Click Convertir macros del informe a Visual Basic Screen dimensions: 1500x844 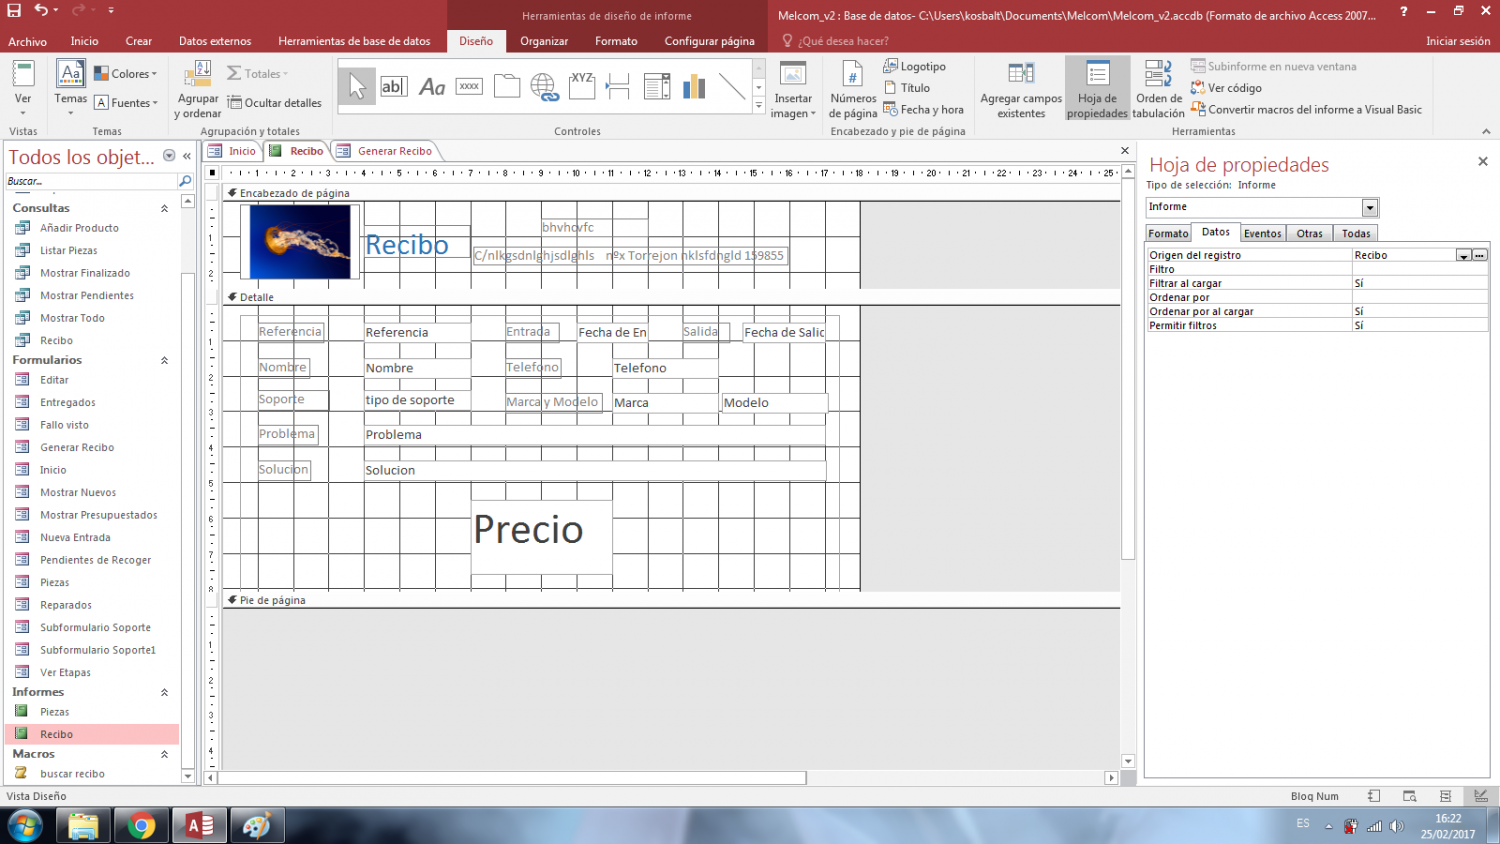click(1306, 110)
